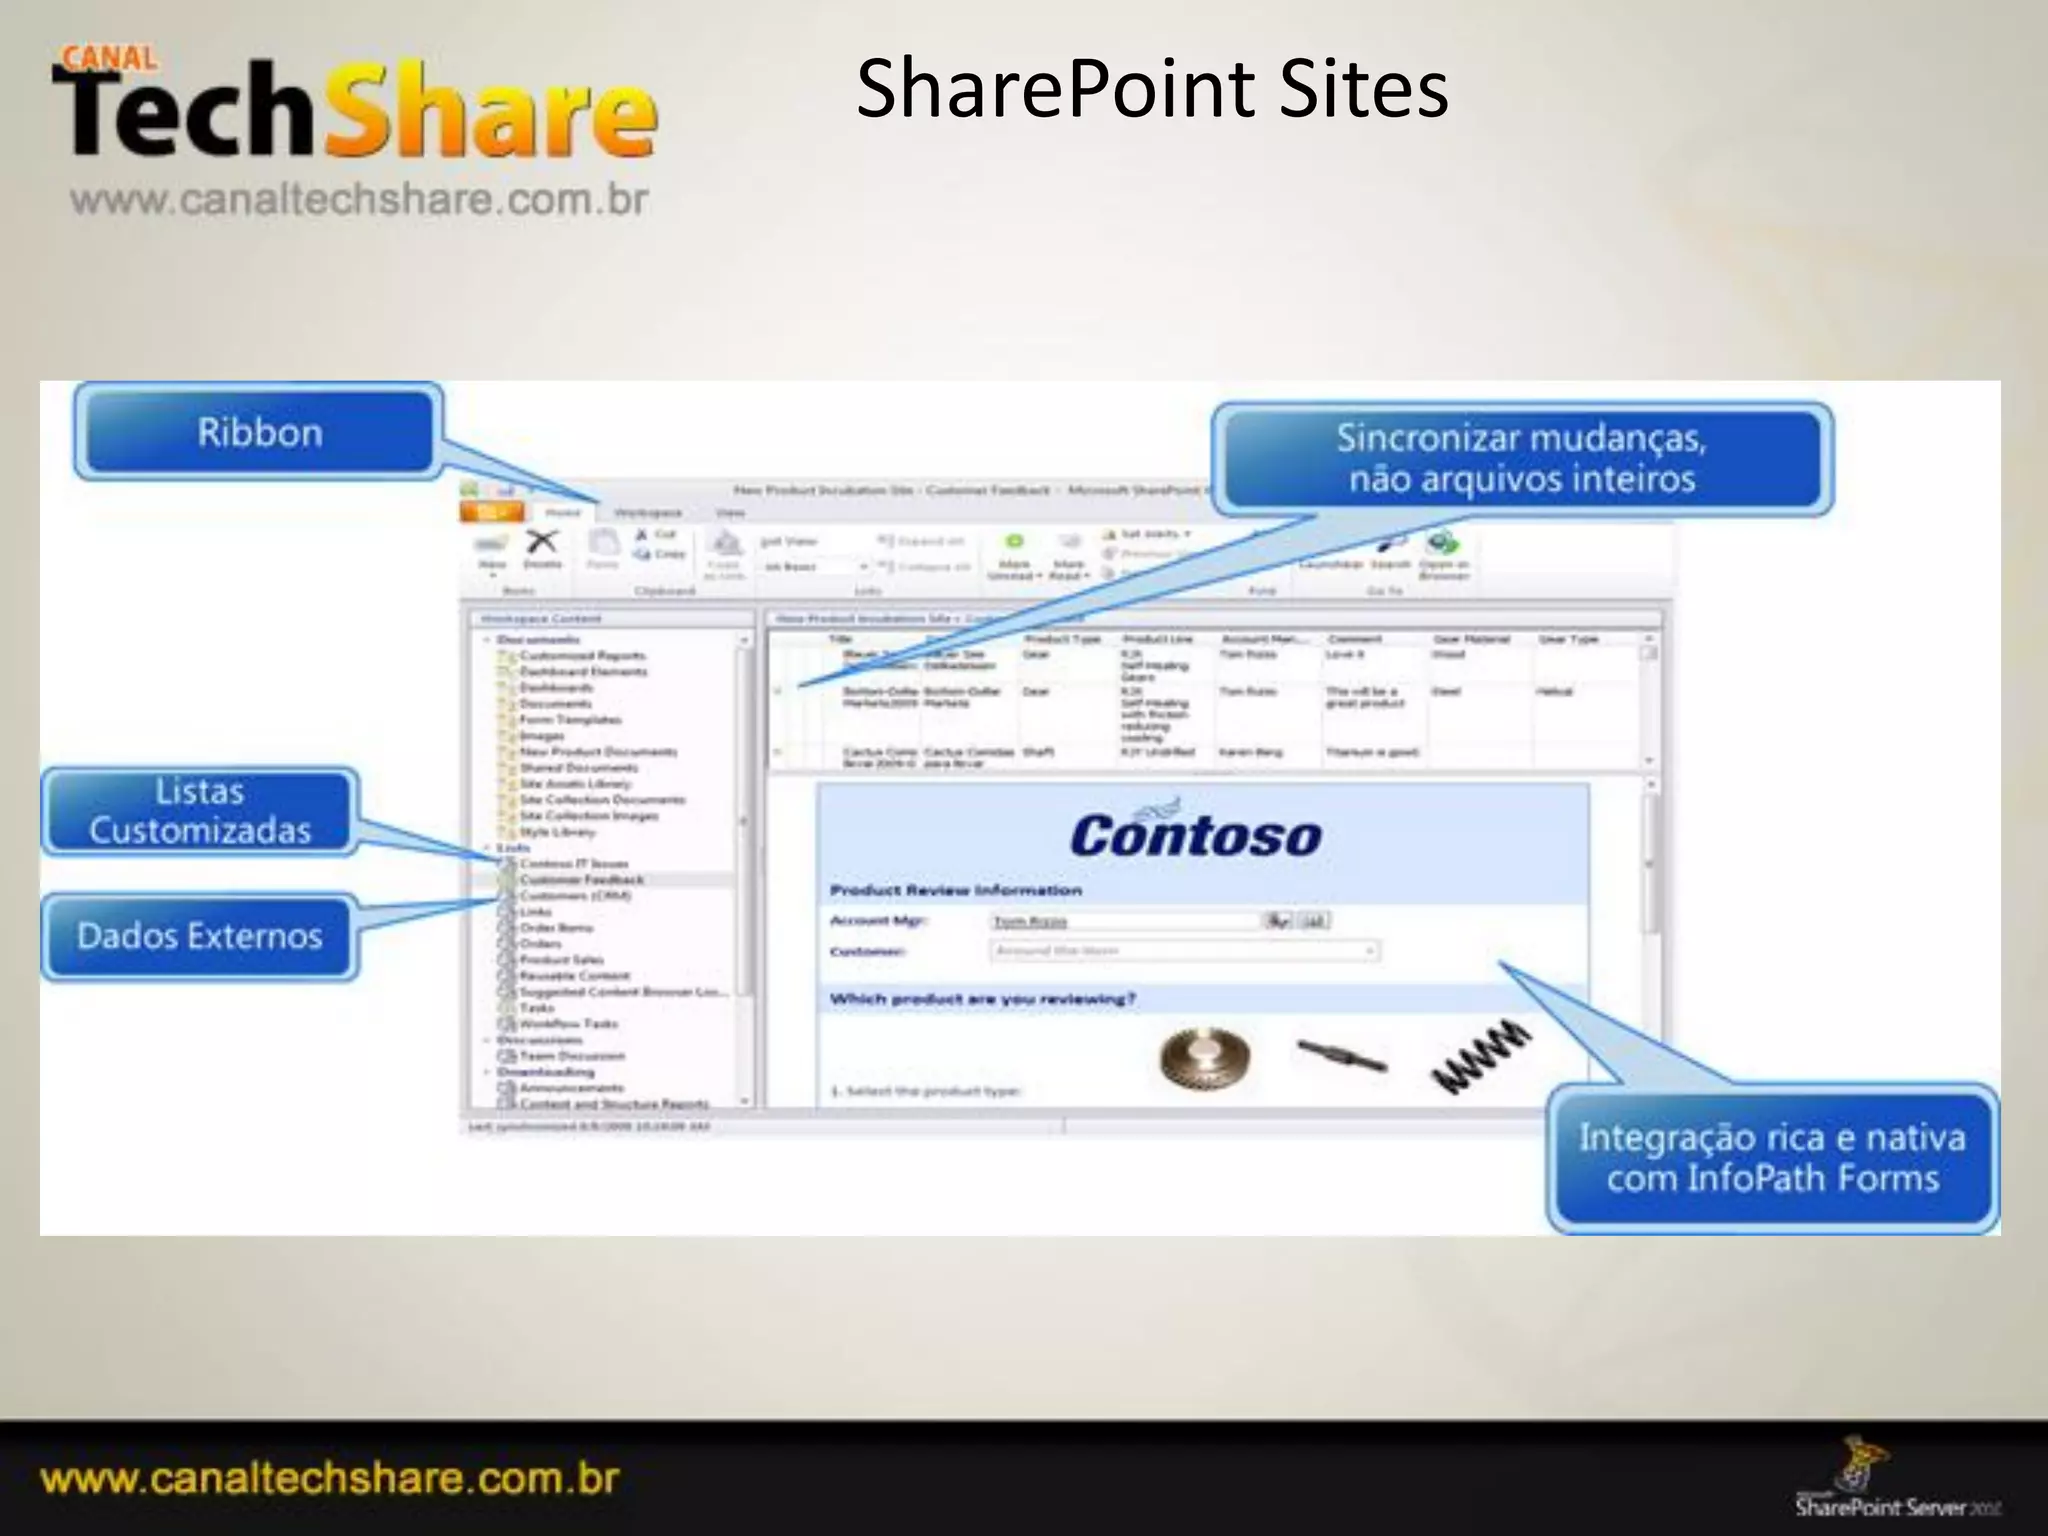Collapse the Lists tree group
This screenshot has width=2048, height=1536.
click(x=487, y=848)
